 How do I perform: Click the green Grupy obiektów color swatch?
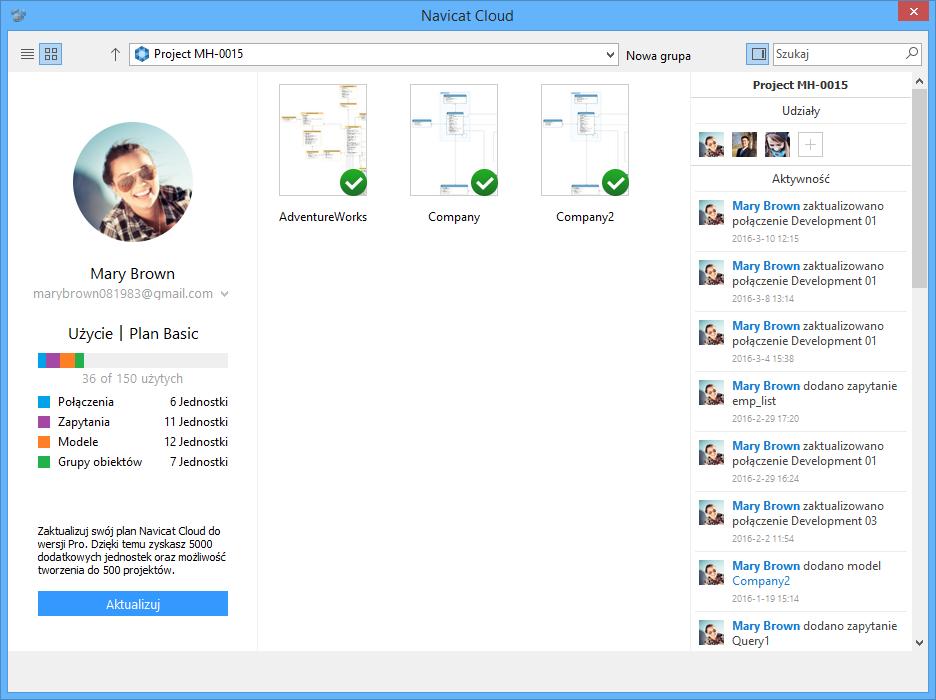44,462
